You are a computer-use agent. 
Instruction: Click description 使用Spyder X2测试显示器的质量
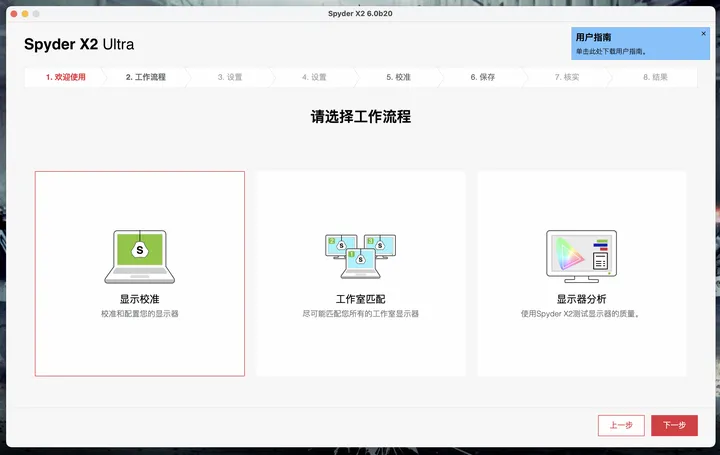pyautogui.click(x=580, y=314)
